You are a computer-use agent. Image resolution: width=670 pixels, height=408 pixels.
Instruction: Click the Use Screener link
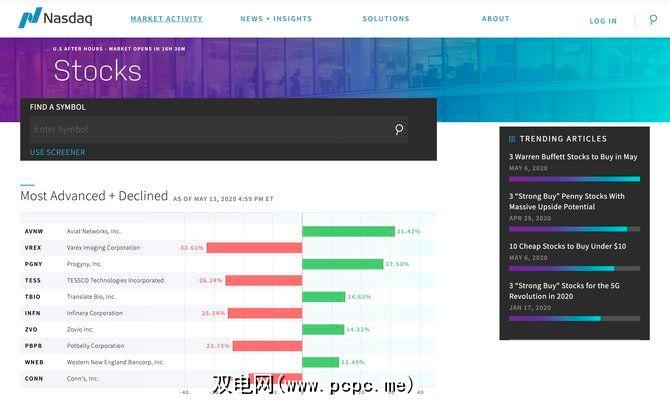[57, 152]
